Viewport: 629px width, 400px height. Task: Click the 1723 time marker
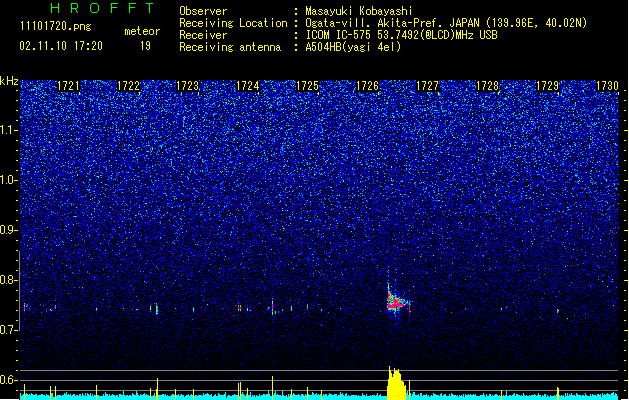pos(188,86)
